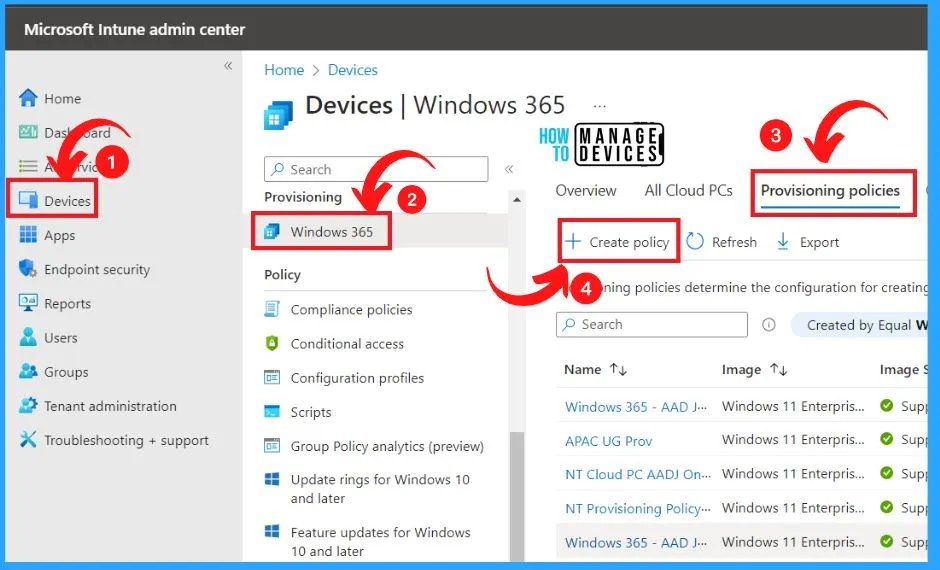Collapse the Devices submenu pane

[x=509, y=169]
